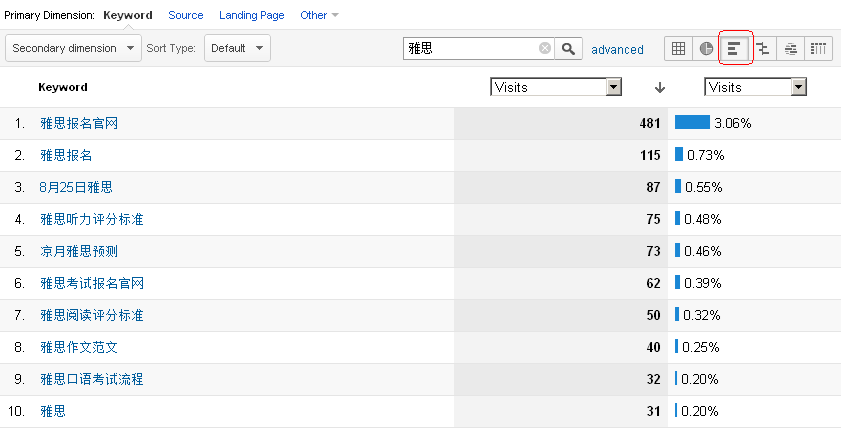Select the visits value 50

click(x=653, y=315)
